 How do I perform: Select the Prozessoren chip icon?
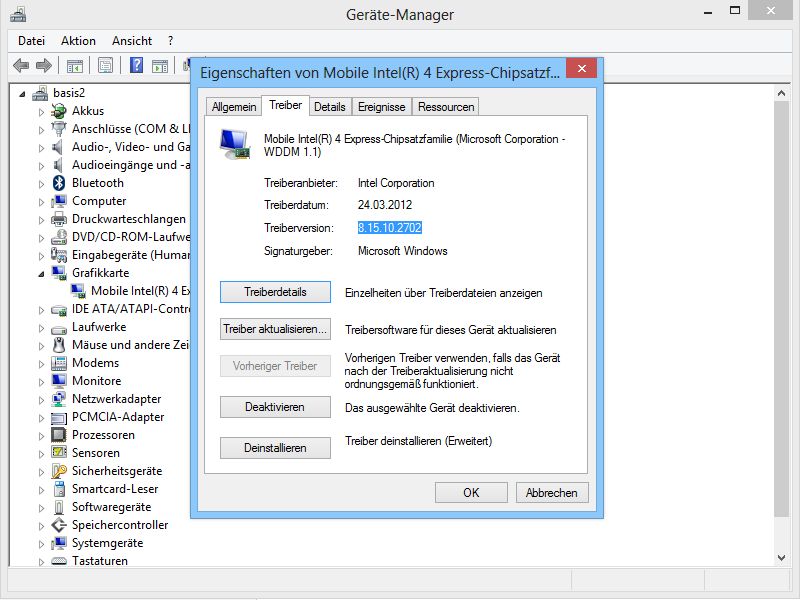point(59,435)
